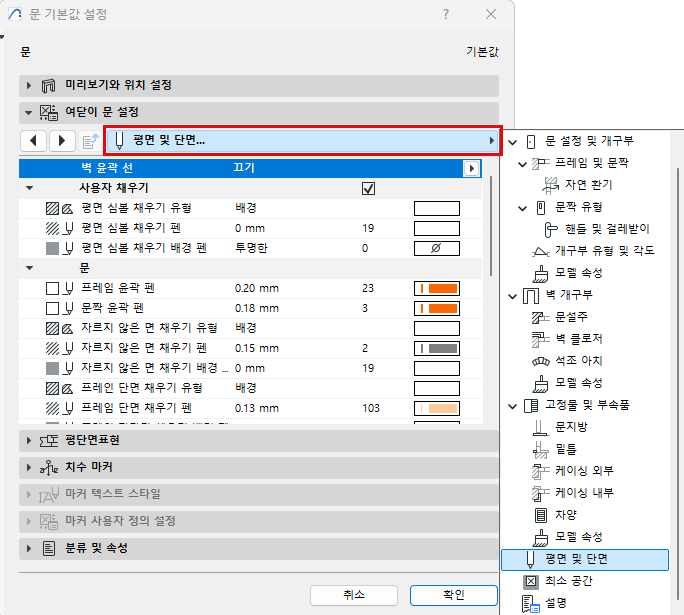Select 문짝 유형 in the page list
This screenshot has height=615, width=684.
578,207
